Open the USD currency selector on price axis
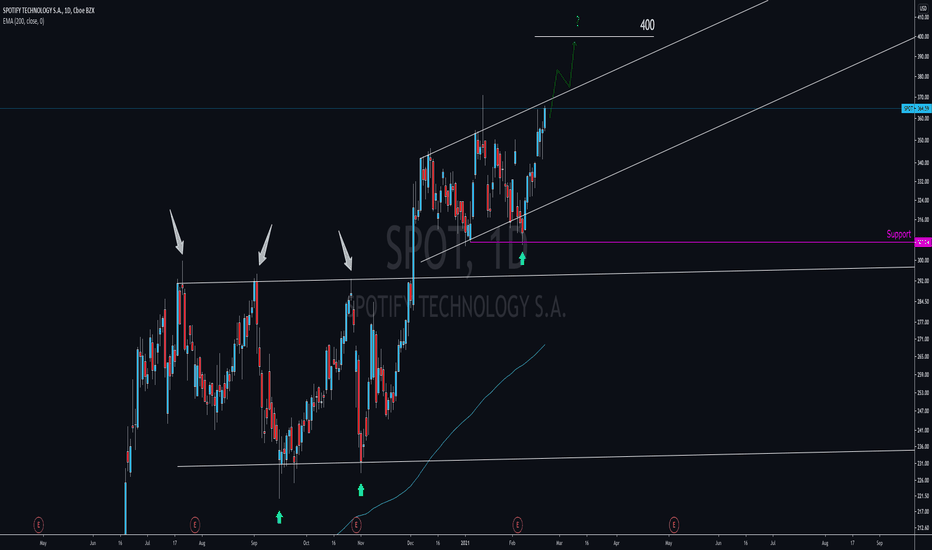932x550 pixels. [x=923, y=8]
